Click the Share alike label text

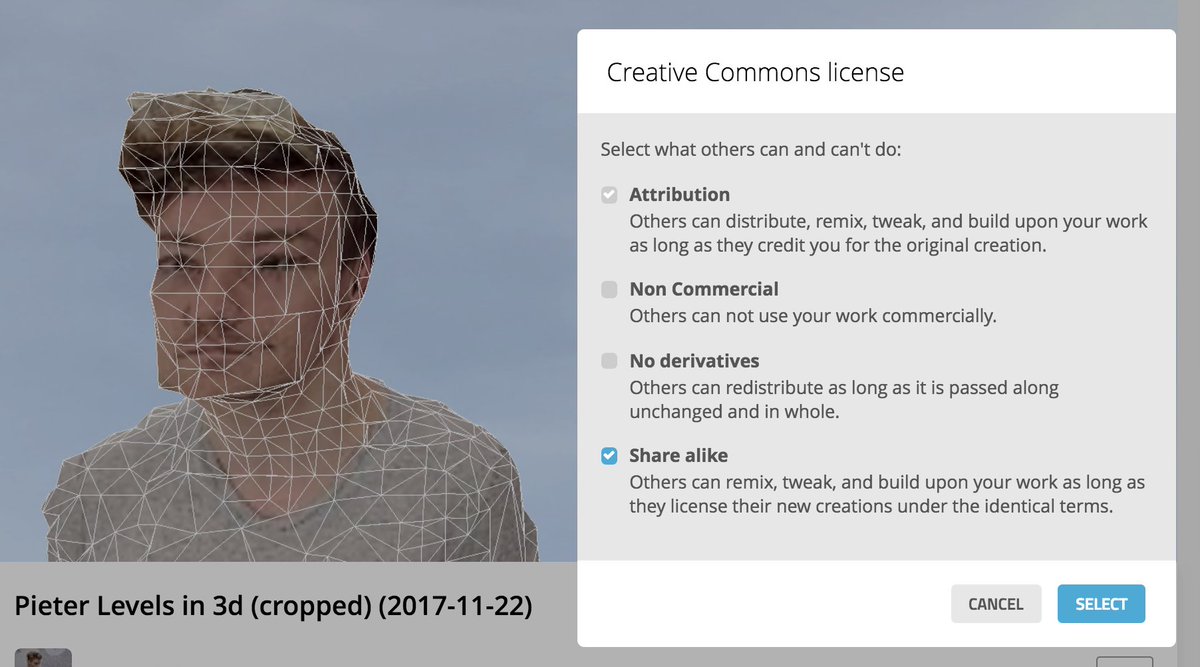[678, 455]
